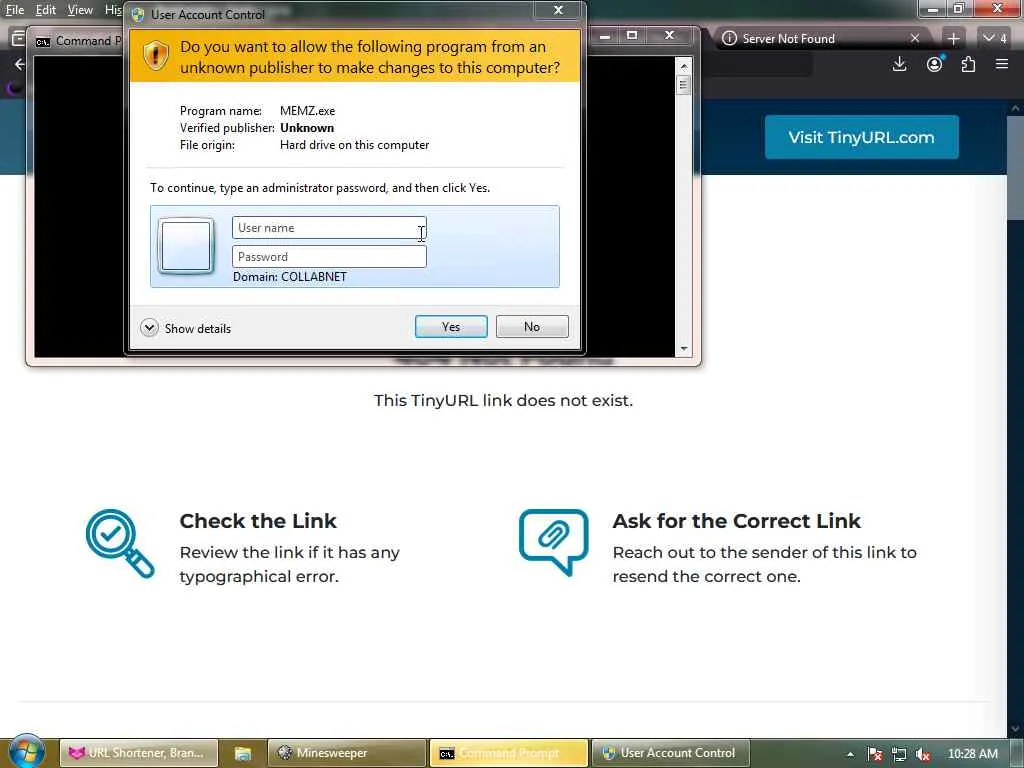Viewport: 1024px width, 768px height.
Task: Open browser downloads icon
Action: 899,64
